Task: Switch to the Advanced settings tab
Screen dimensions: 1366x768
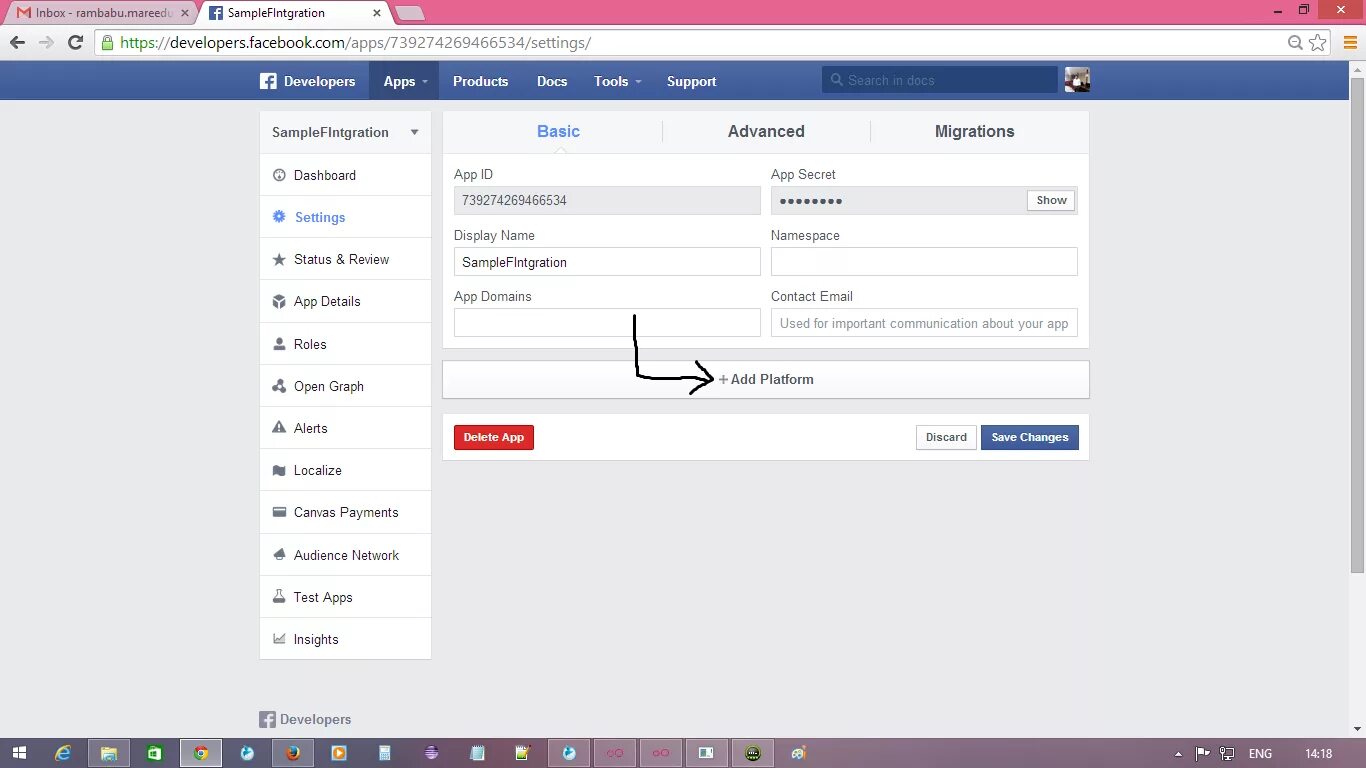Action: pyautogui.click(x=766, y=131)
